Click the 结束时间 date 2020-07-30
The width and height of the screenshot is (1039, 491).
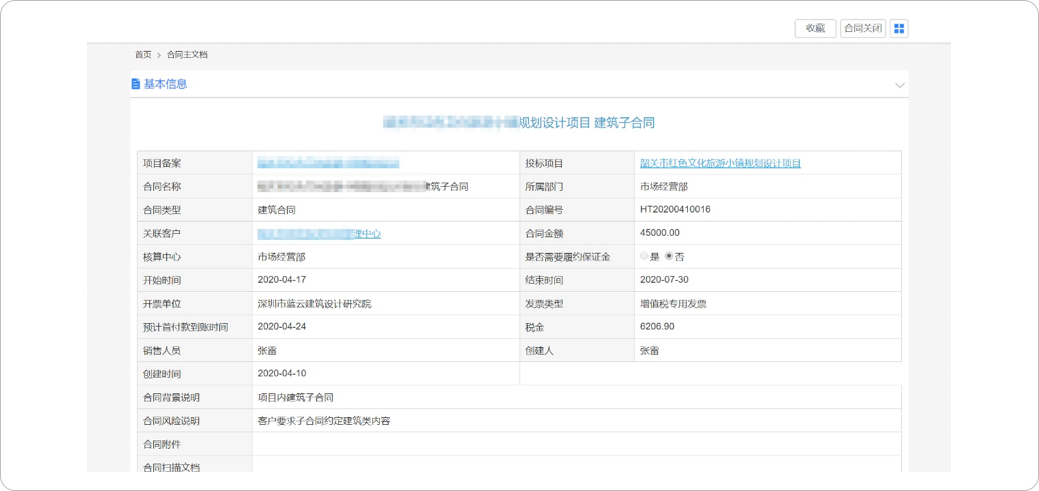(664, 280)
